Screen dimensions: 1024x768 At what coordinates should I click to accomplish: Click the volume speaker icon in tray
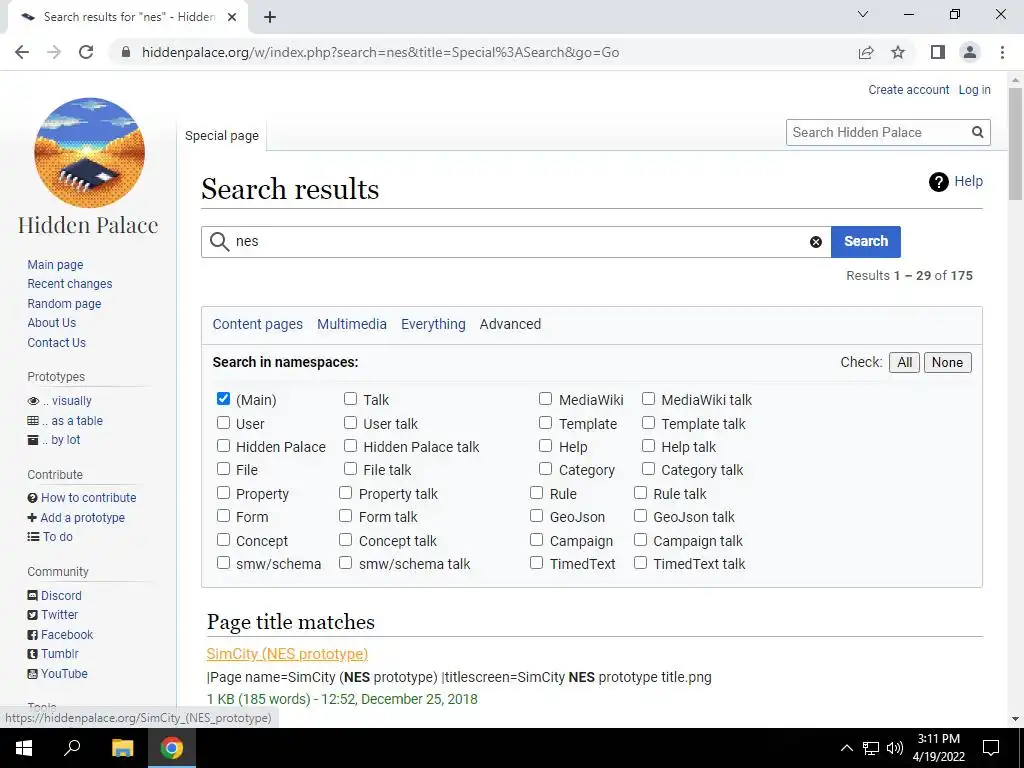[x=895, y=748]
